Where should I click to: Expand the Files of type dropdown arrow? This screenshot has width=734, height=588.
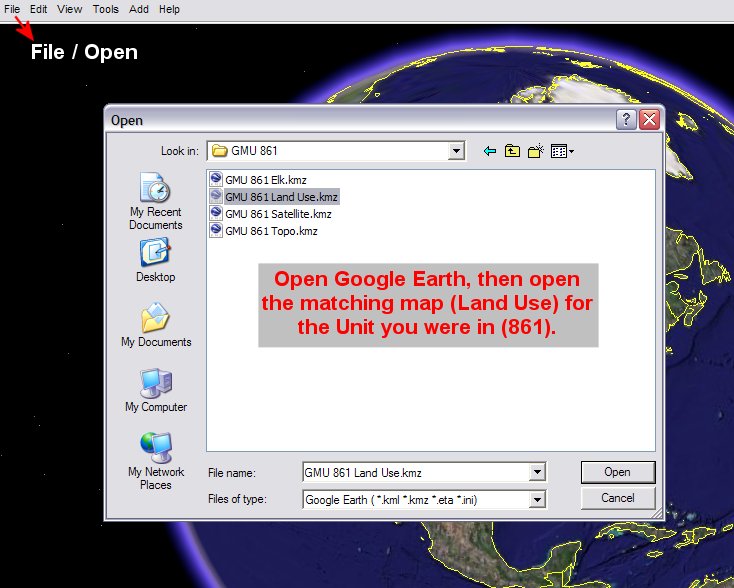pyautogui.click(x=537, y=500)
